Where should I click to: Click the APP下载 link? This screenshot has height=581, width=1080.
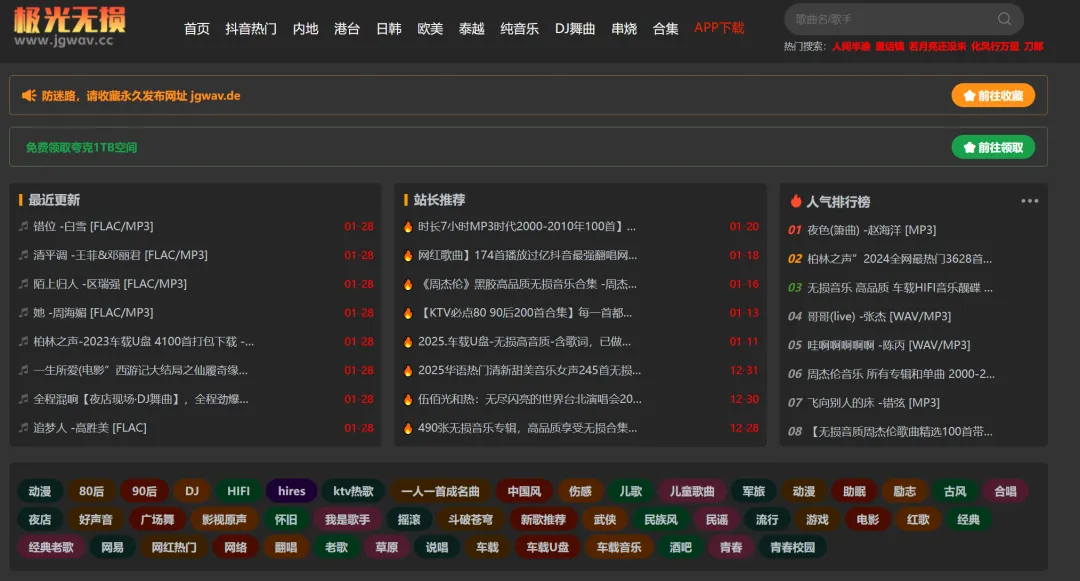[719, 28]
